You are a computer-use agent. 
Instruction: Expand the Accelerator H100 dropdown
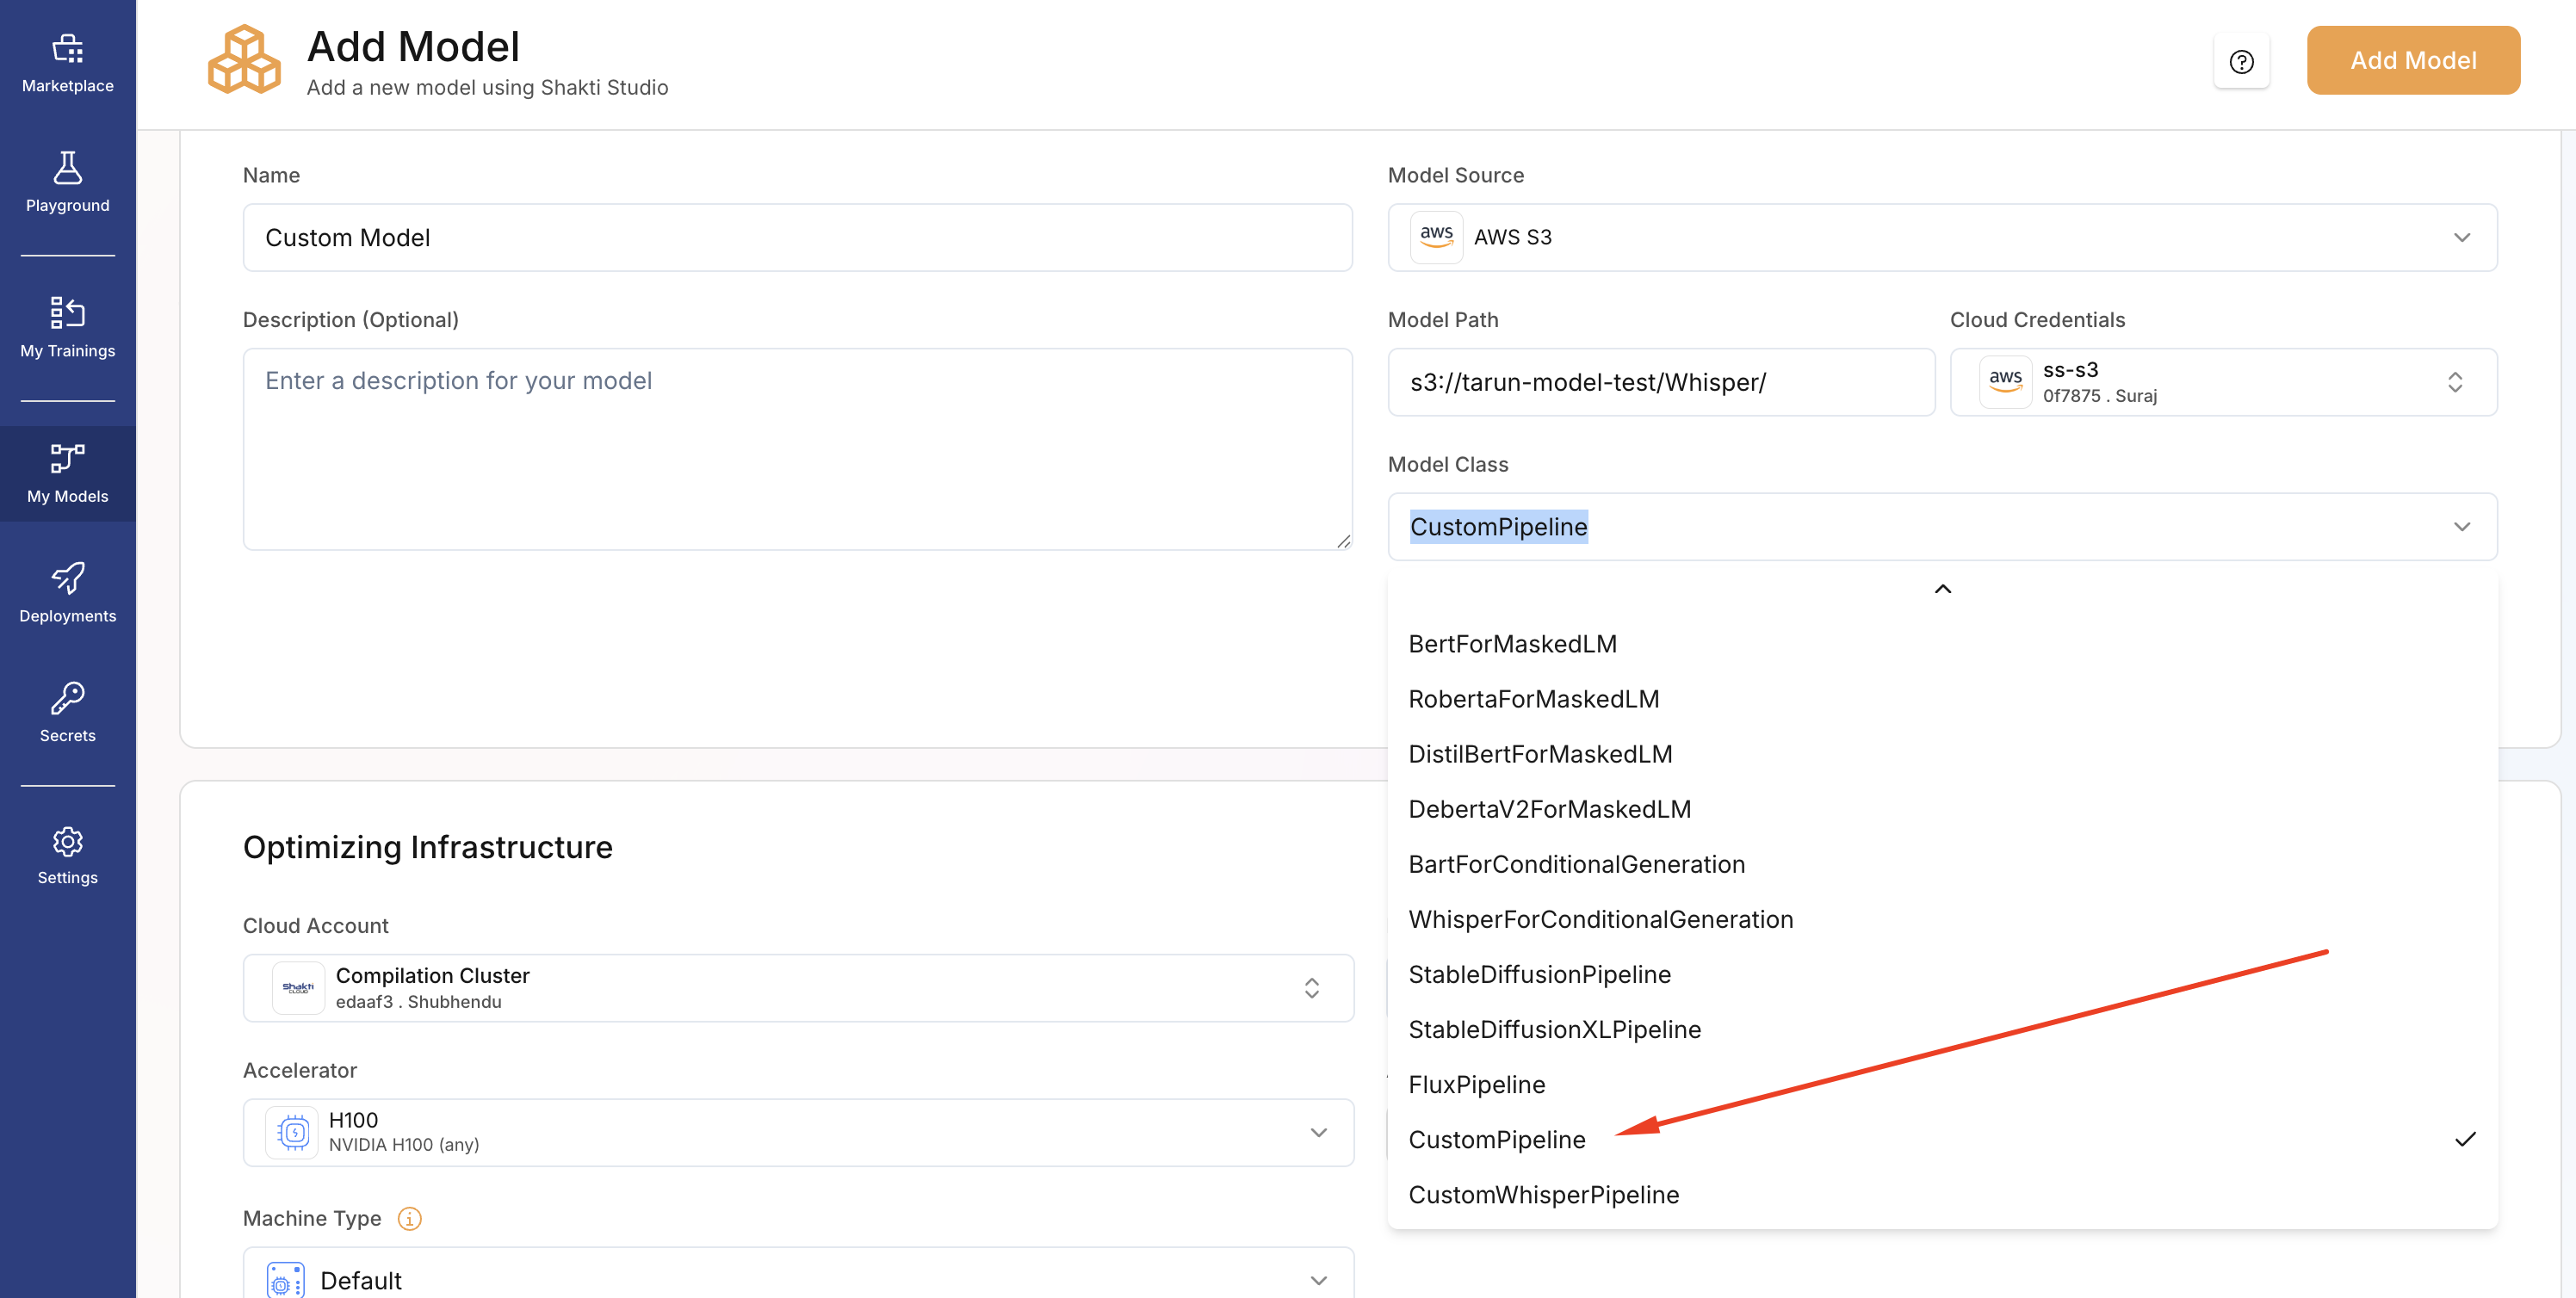click(797, 1132)
